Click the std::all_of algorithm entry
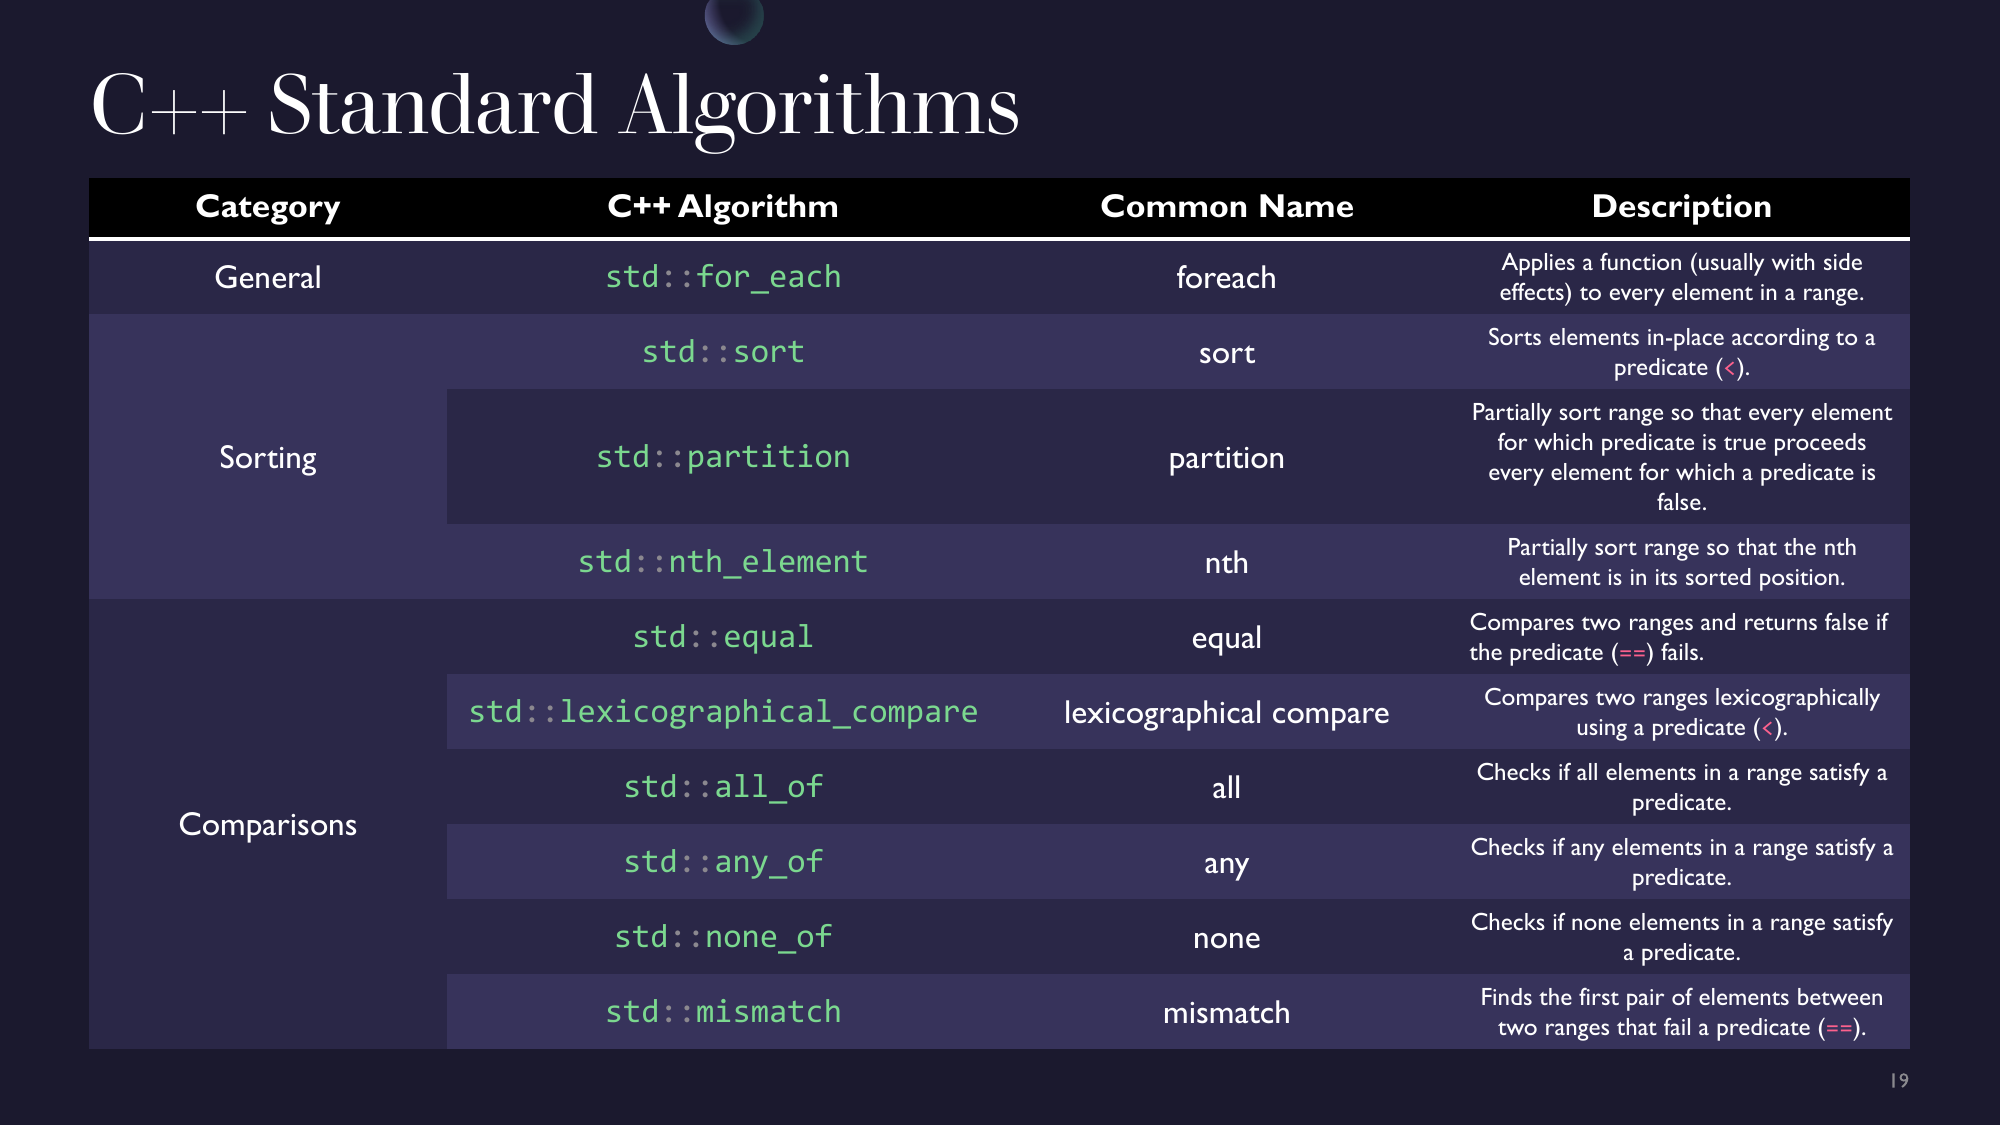Viewport: 2001px width, 1125px height. tap(722, 786)
